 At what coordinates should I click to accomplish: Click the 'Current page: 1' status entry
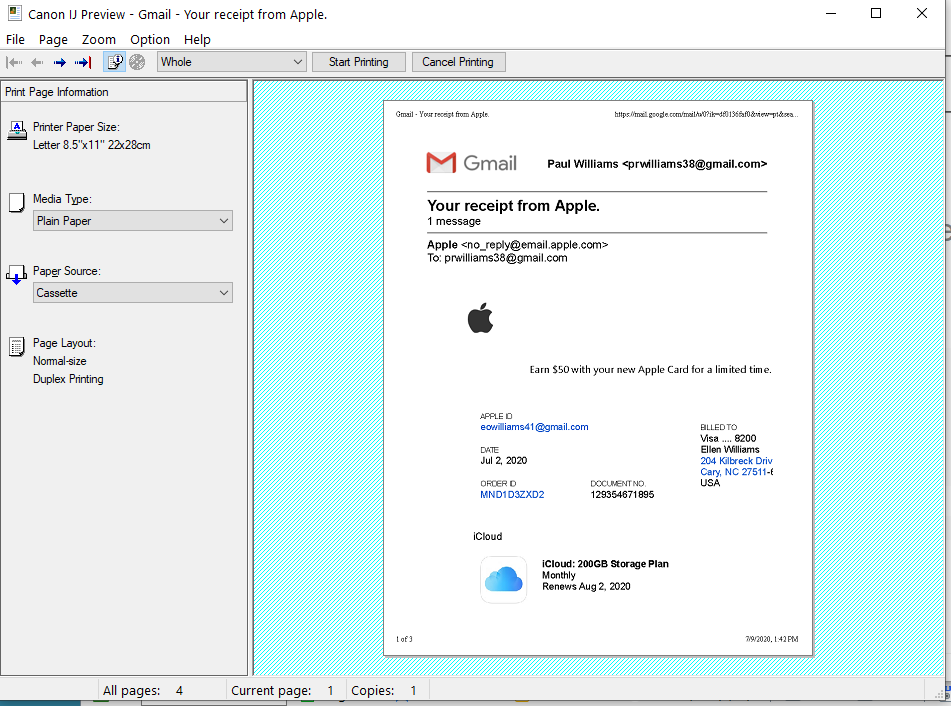tap(282, 690)
